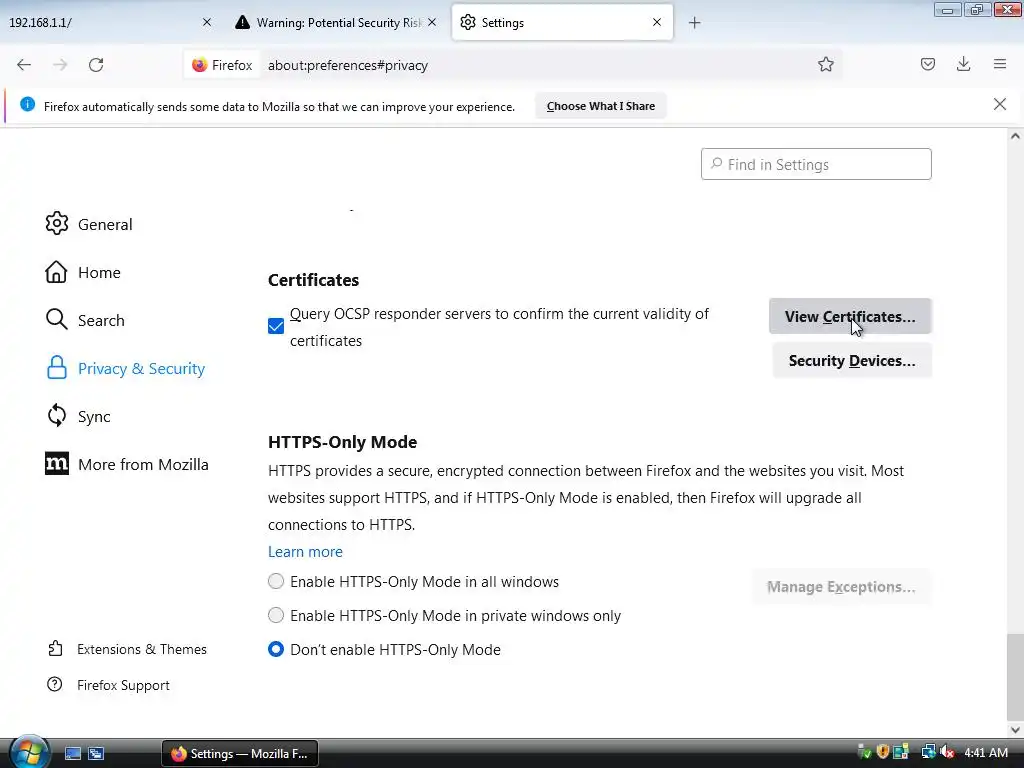Viewport: 1024px width, 768px height.
Task: Click the Certificates section heading
Action: coord(313,280)
